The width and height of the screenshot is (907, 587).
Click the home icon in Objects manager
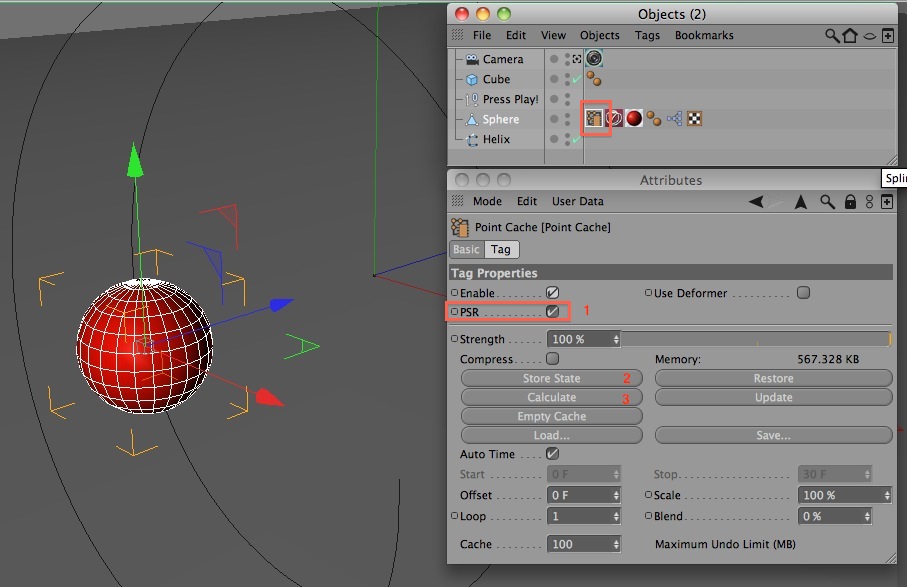point(850,35)
